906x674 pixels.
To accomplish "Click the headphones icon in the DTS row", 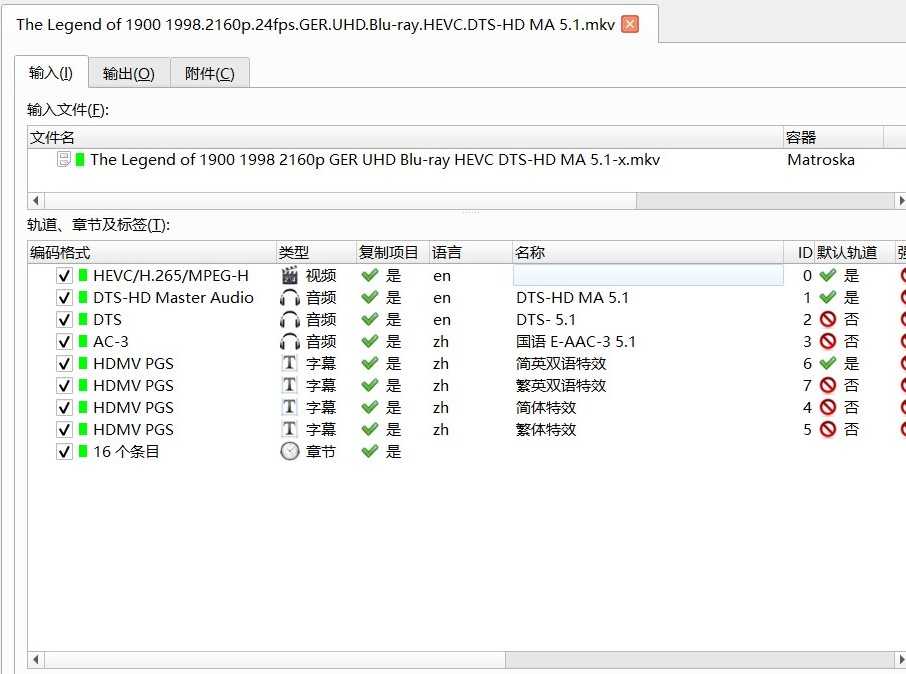I will pyautogui.click(x=289, y=320).
